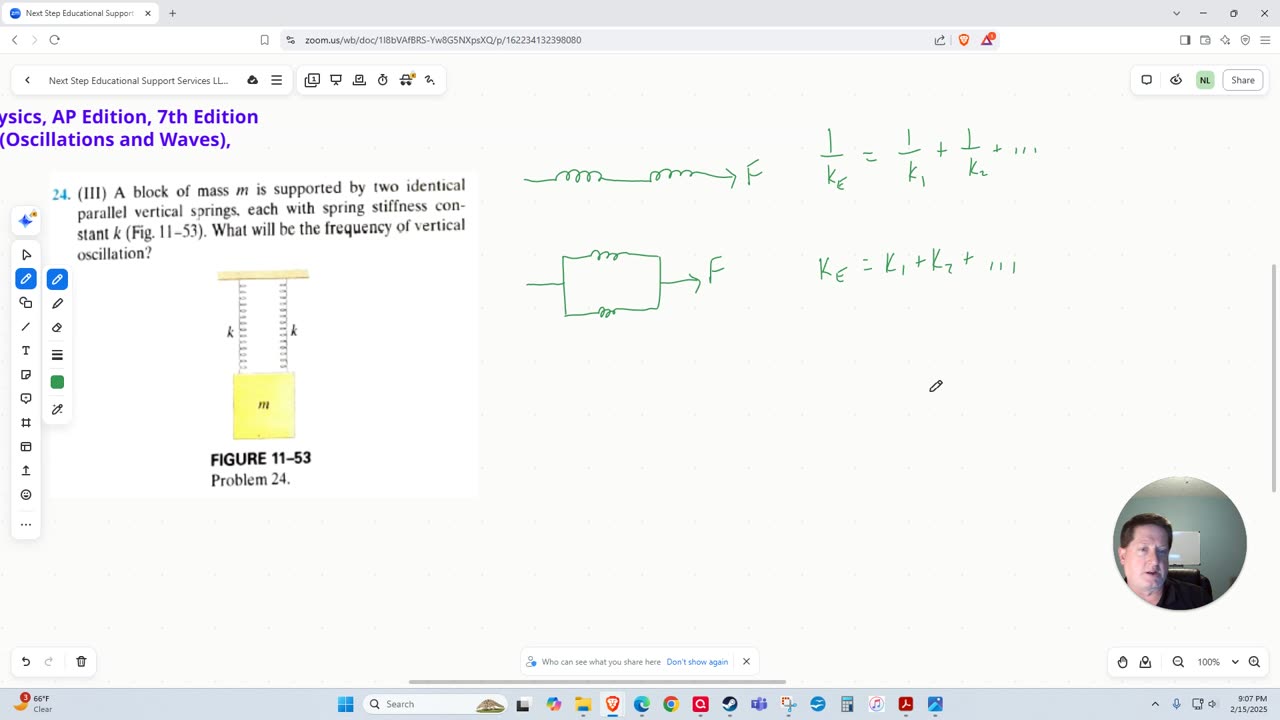Open the whiteboard hamburger menu
The height and width of the screenshot is (720, 1280).
pyautogui.click(x=276, y=80)
